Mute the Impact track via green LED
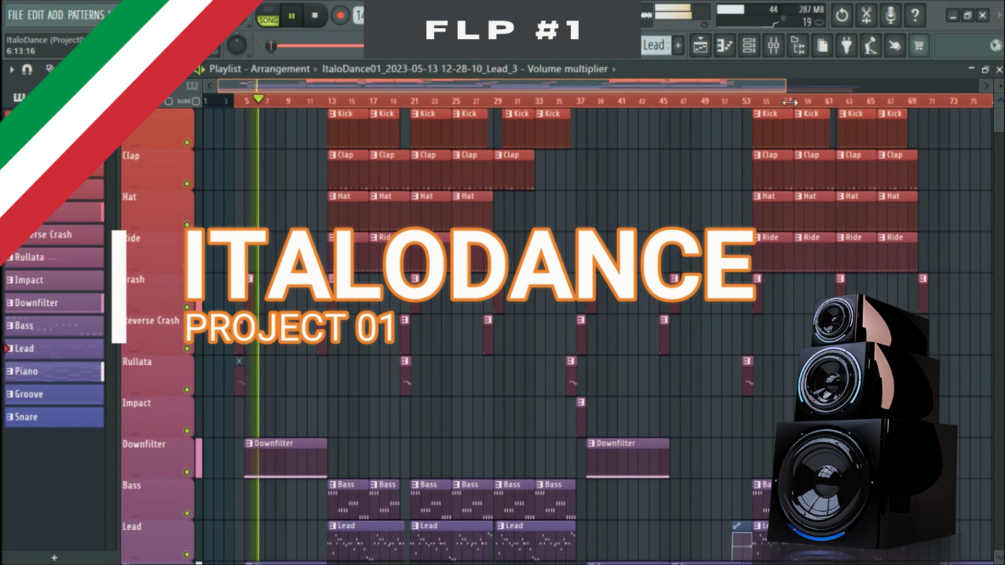The image size is (1005, 565). click(187, 431)
